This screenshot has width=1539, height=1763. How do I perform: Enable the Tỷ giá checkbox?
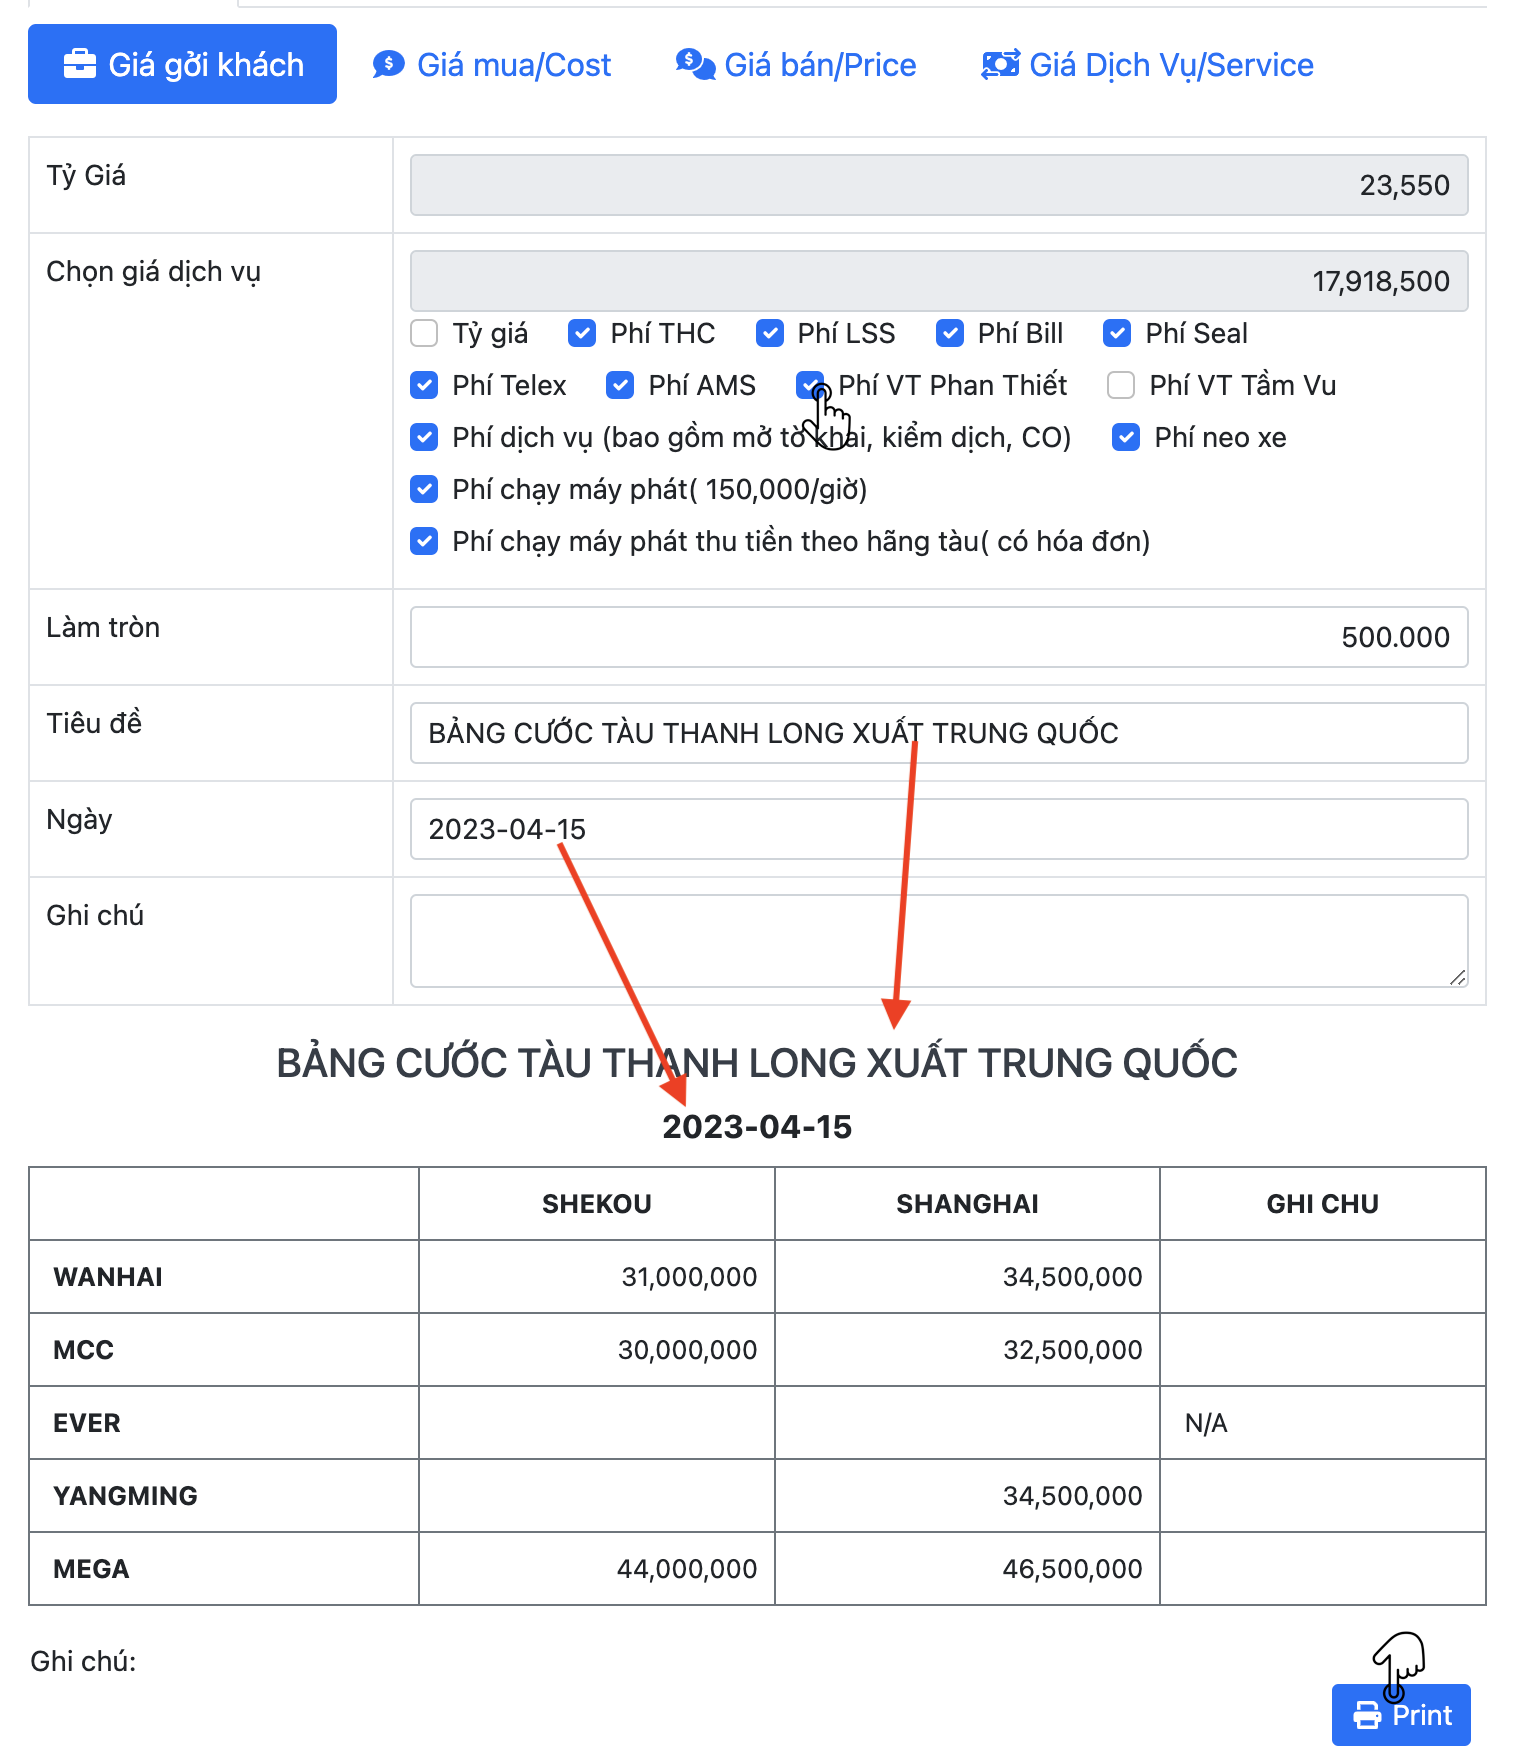point(424,333)
